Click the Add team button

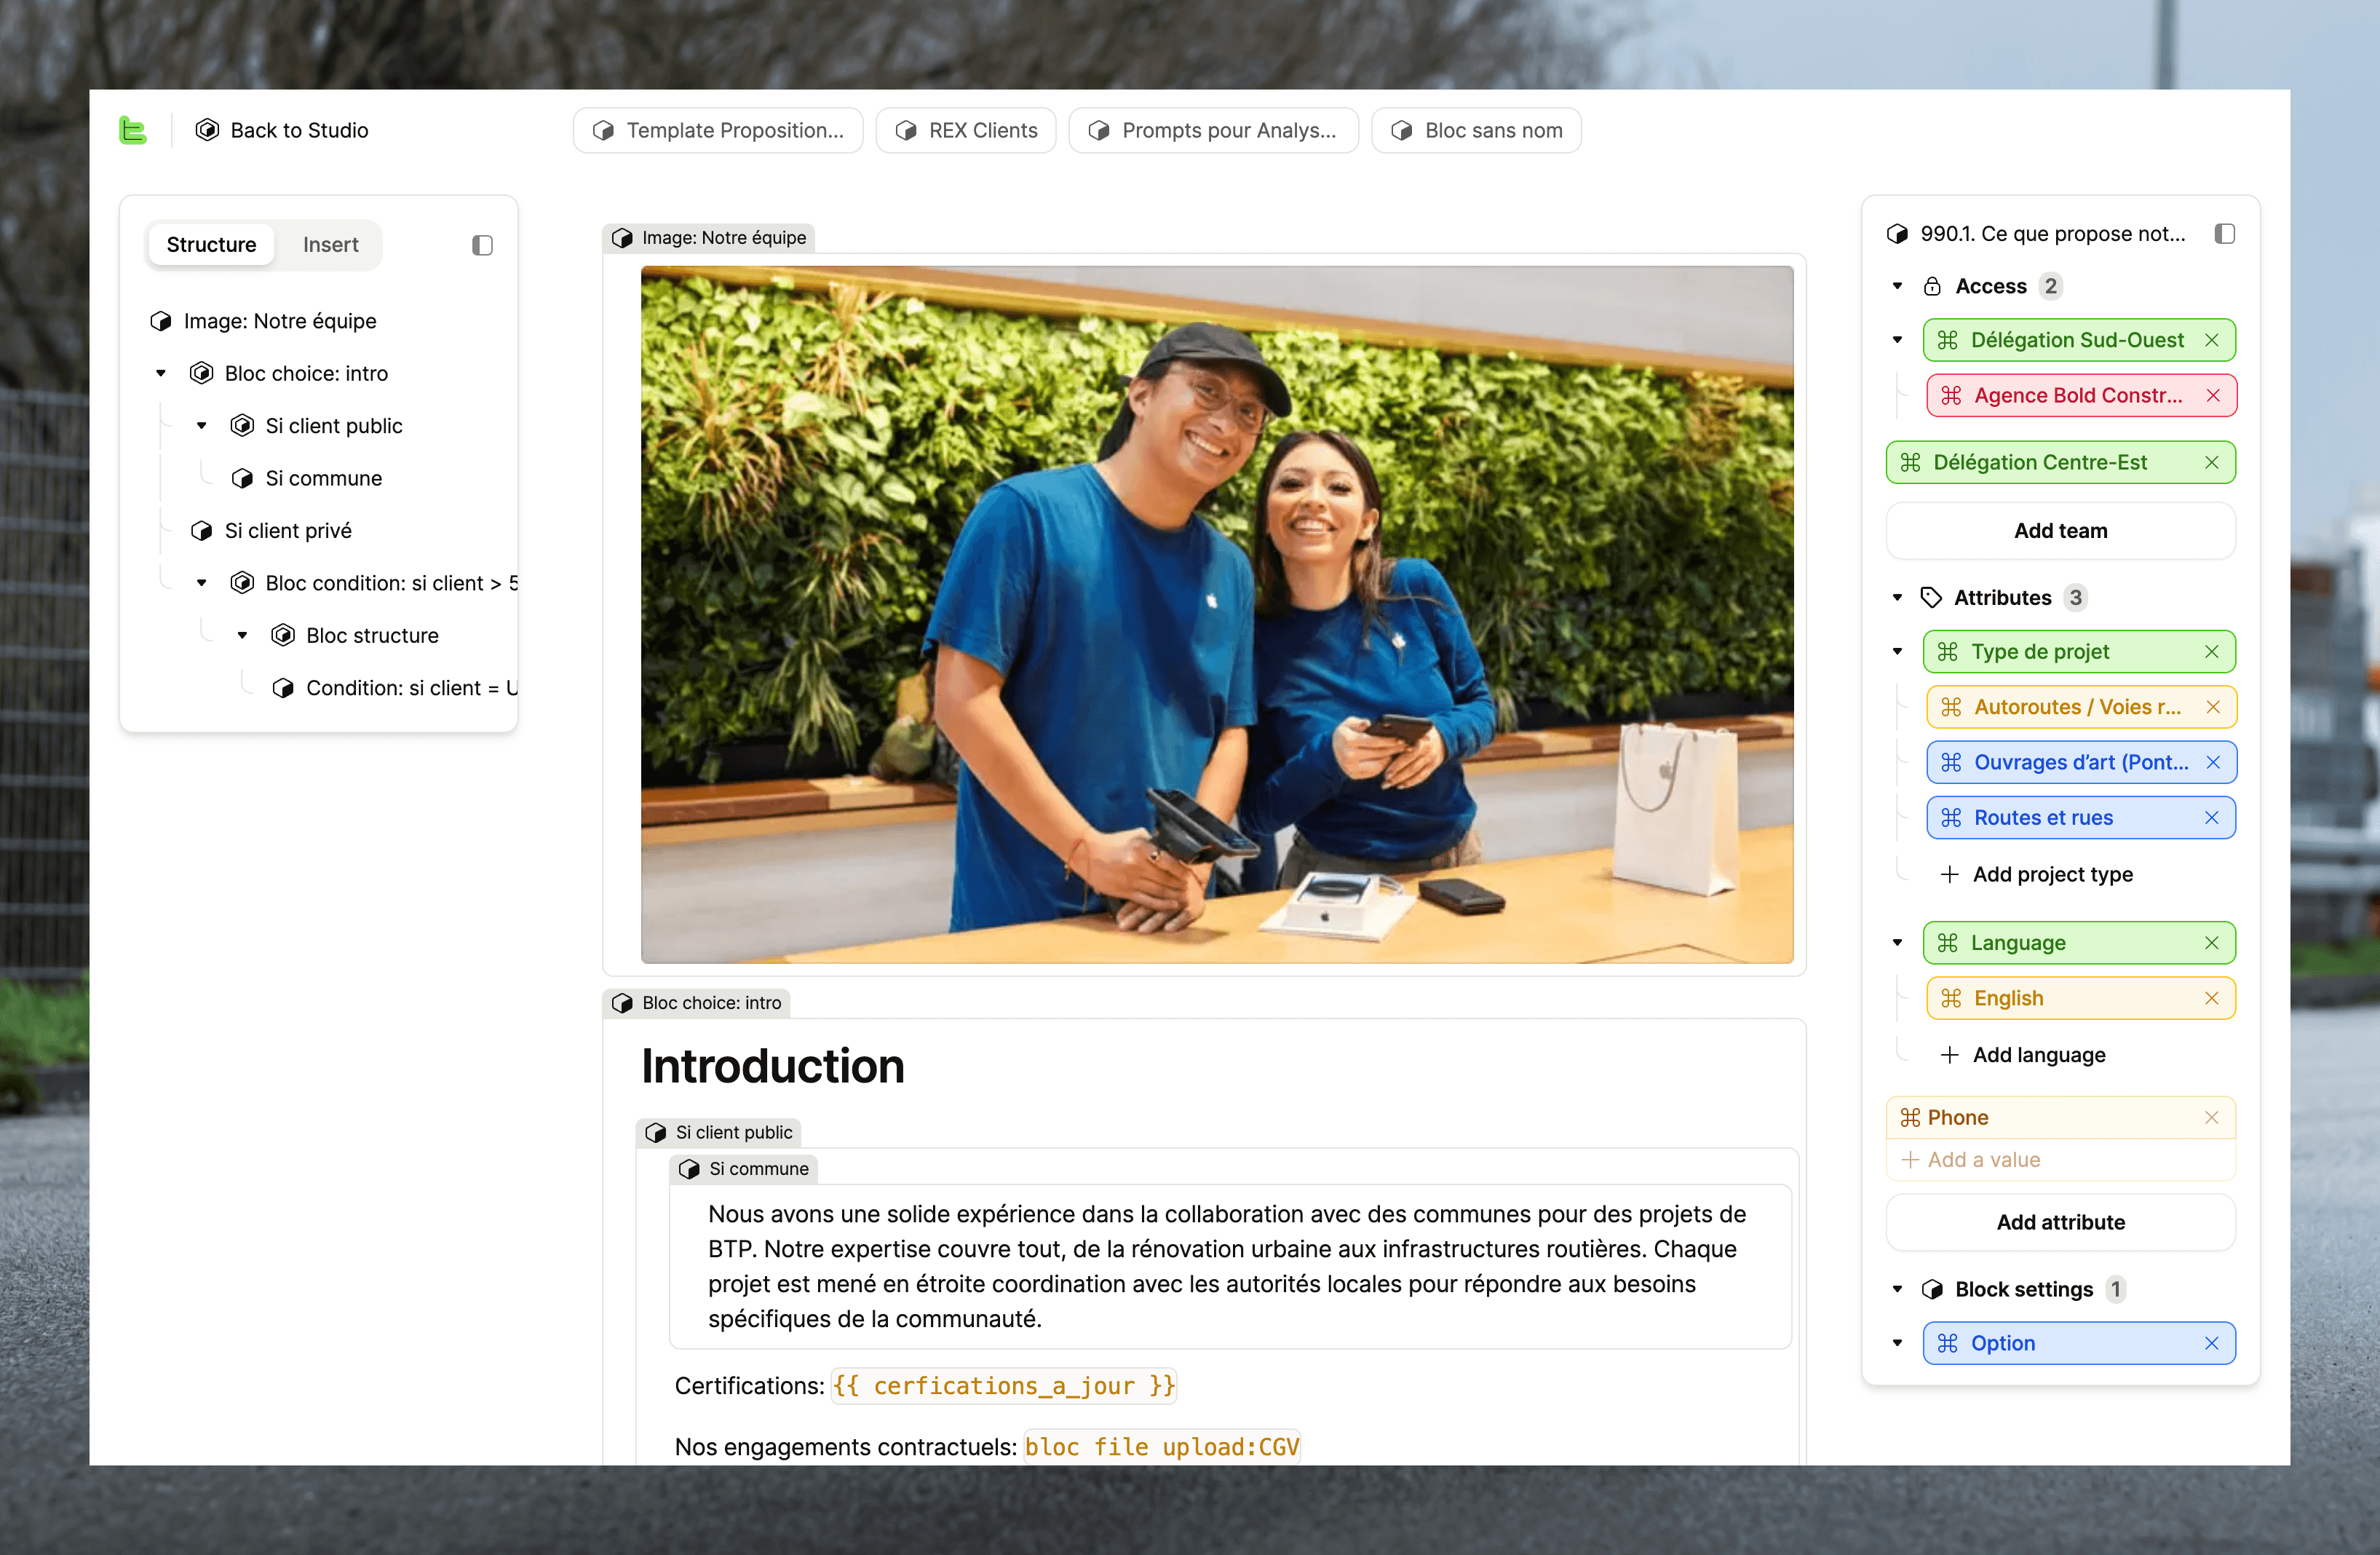pyautogui.click(x=2060, y=531)
